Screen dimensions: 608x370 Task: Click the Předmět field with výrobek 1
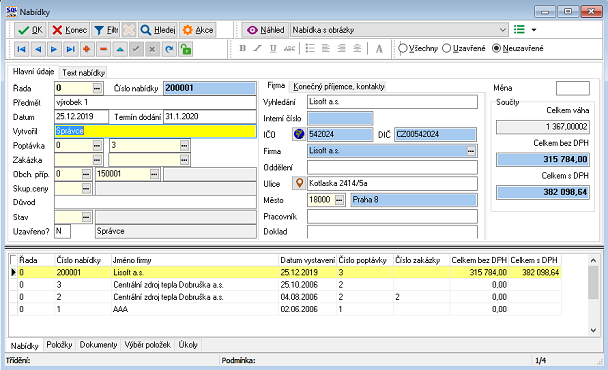[155, 102]
